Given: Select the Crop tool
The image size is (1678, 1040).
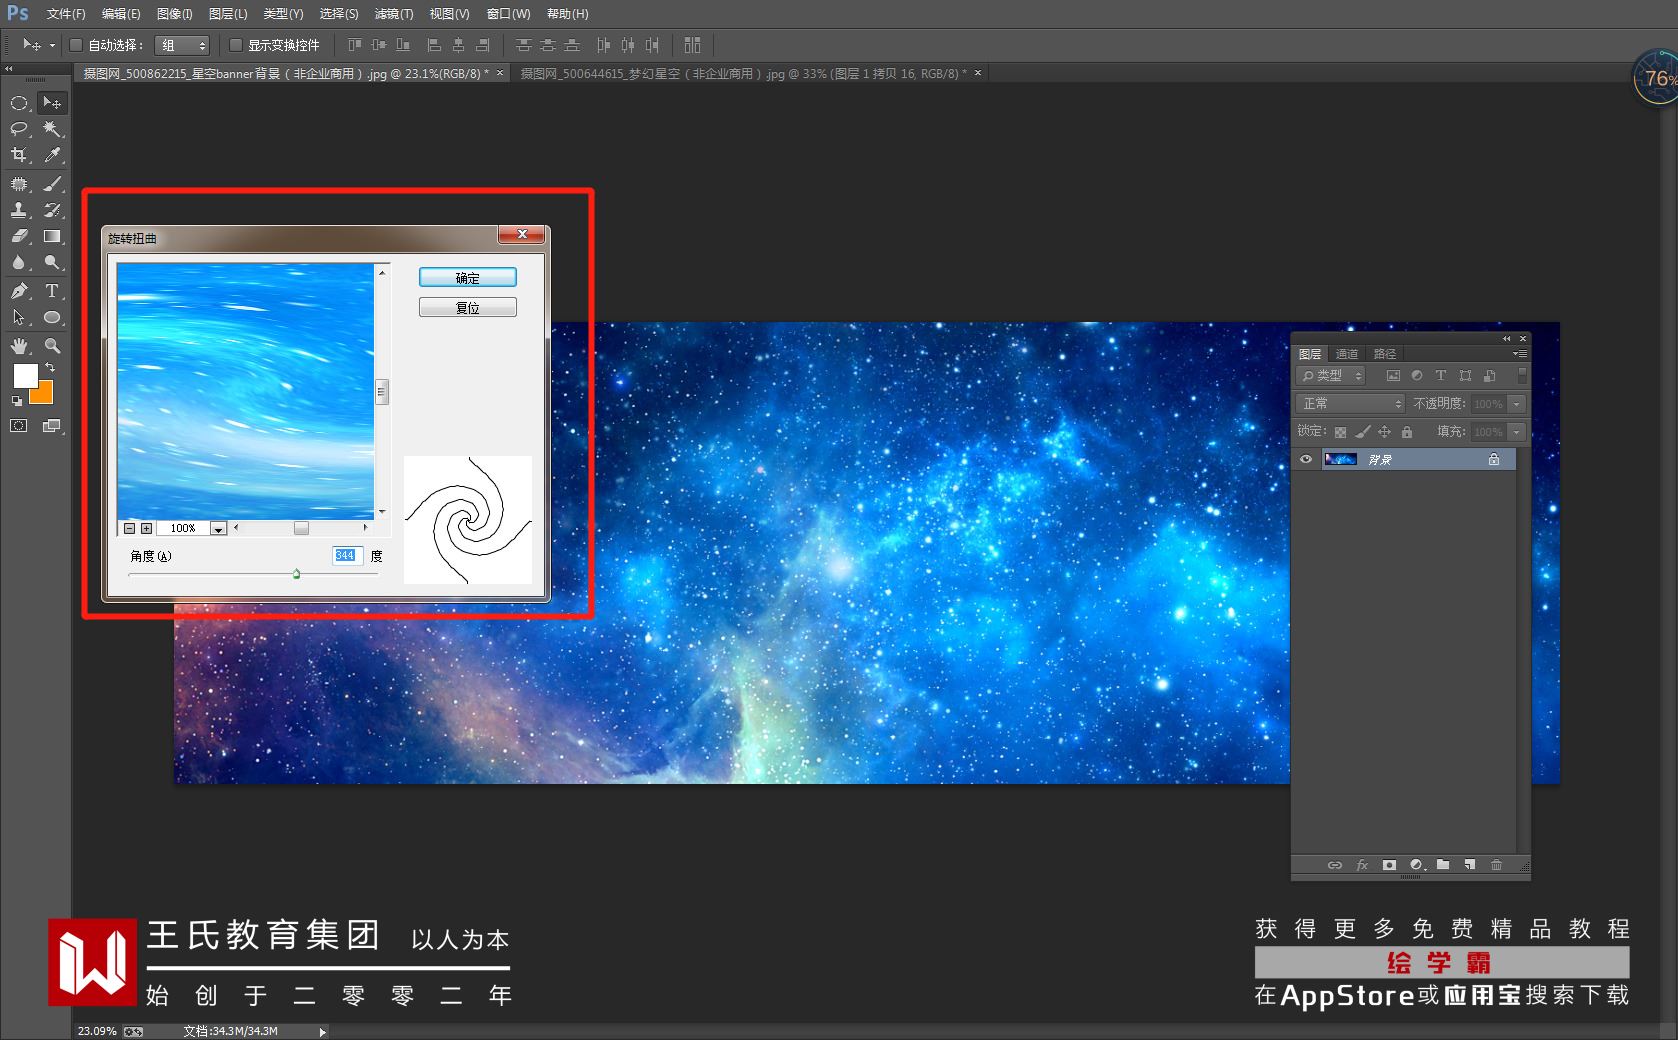Looking at the screenshot, I should click(x=19, y=155).
